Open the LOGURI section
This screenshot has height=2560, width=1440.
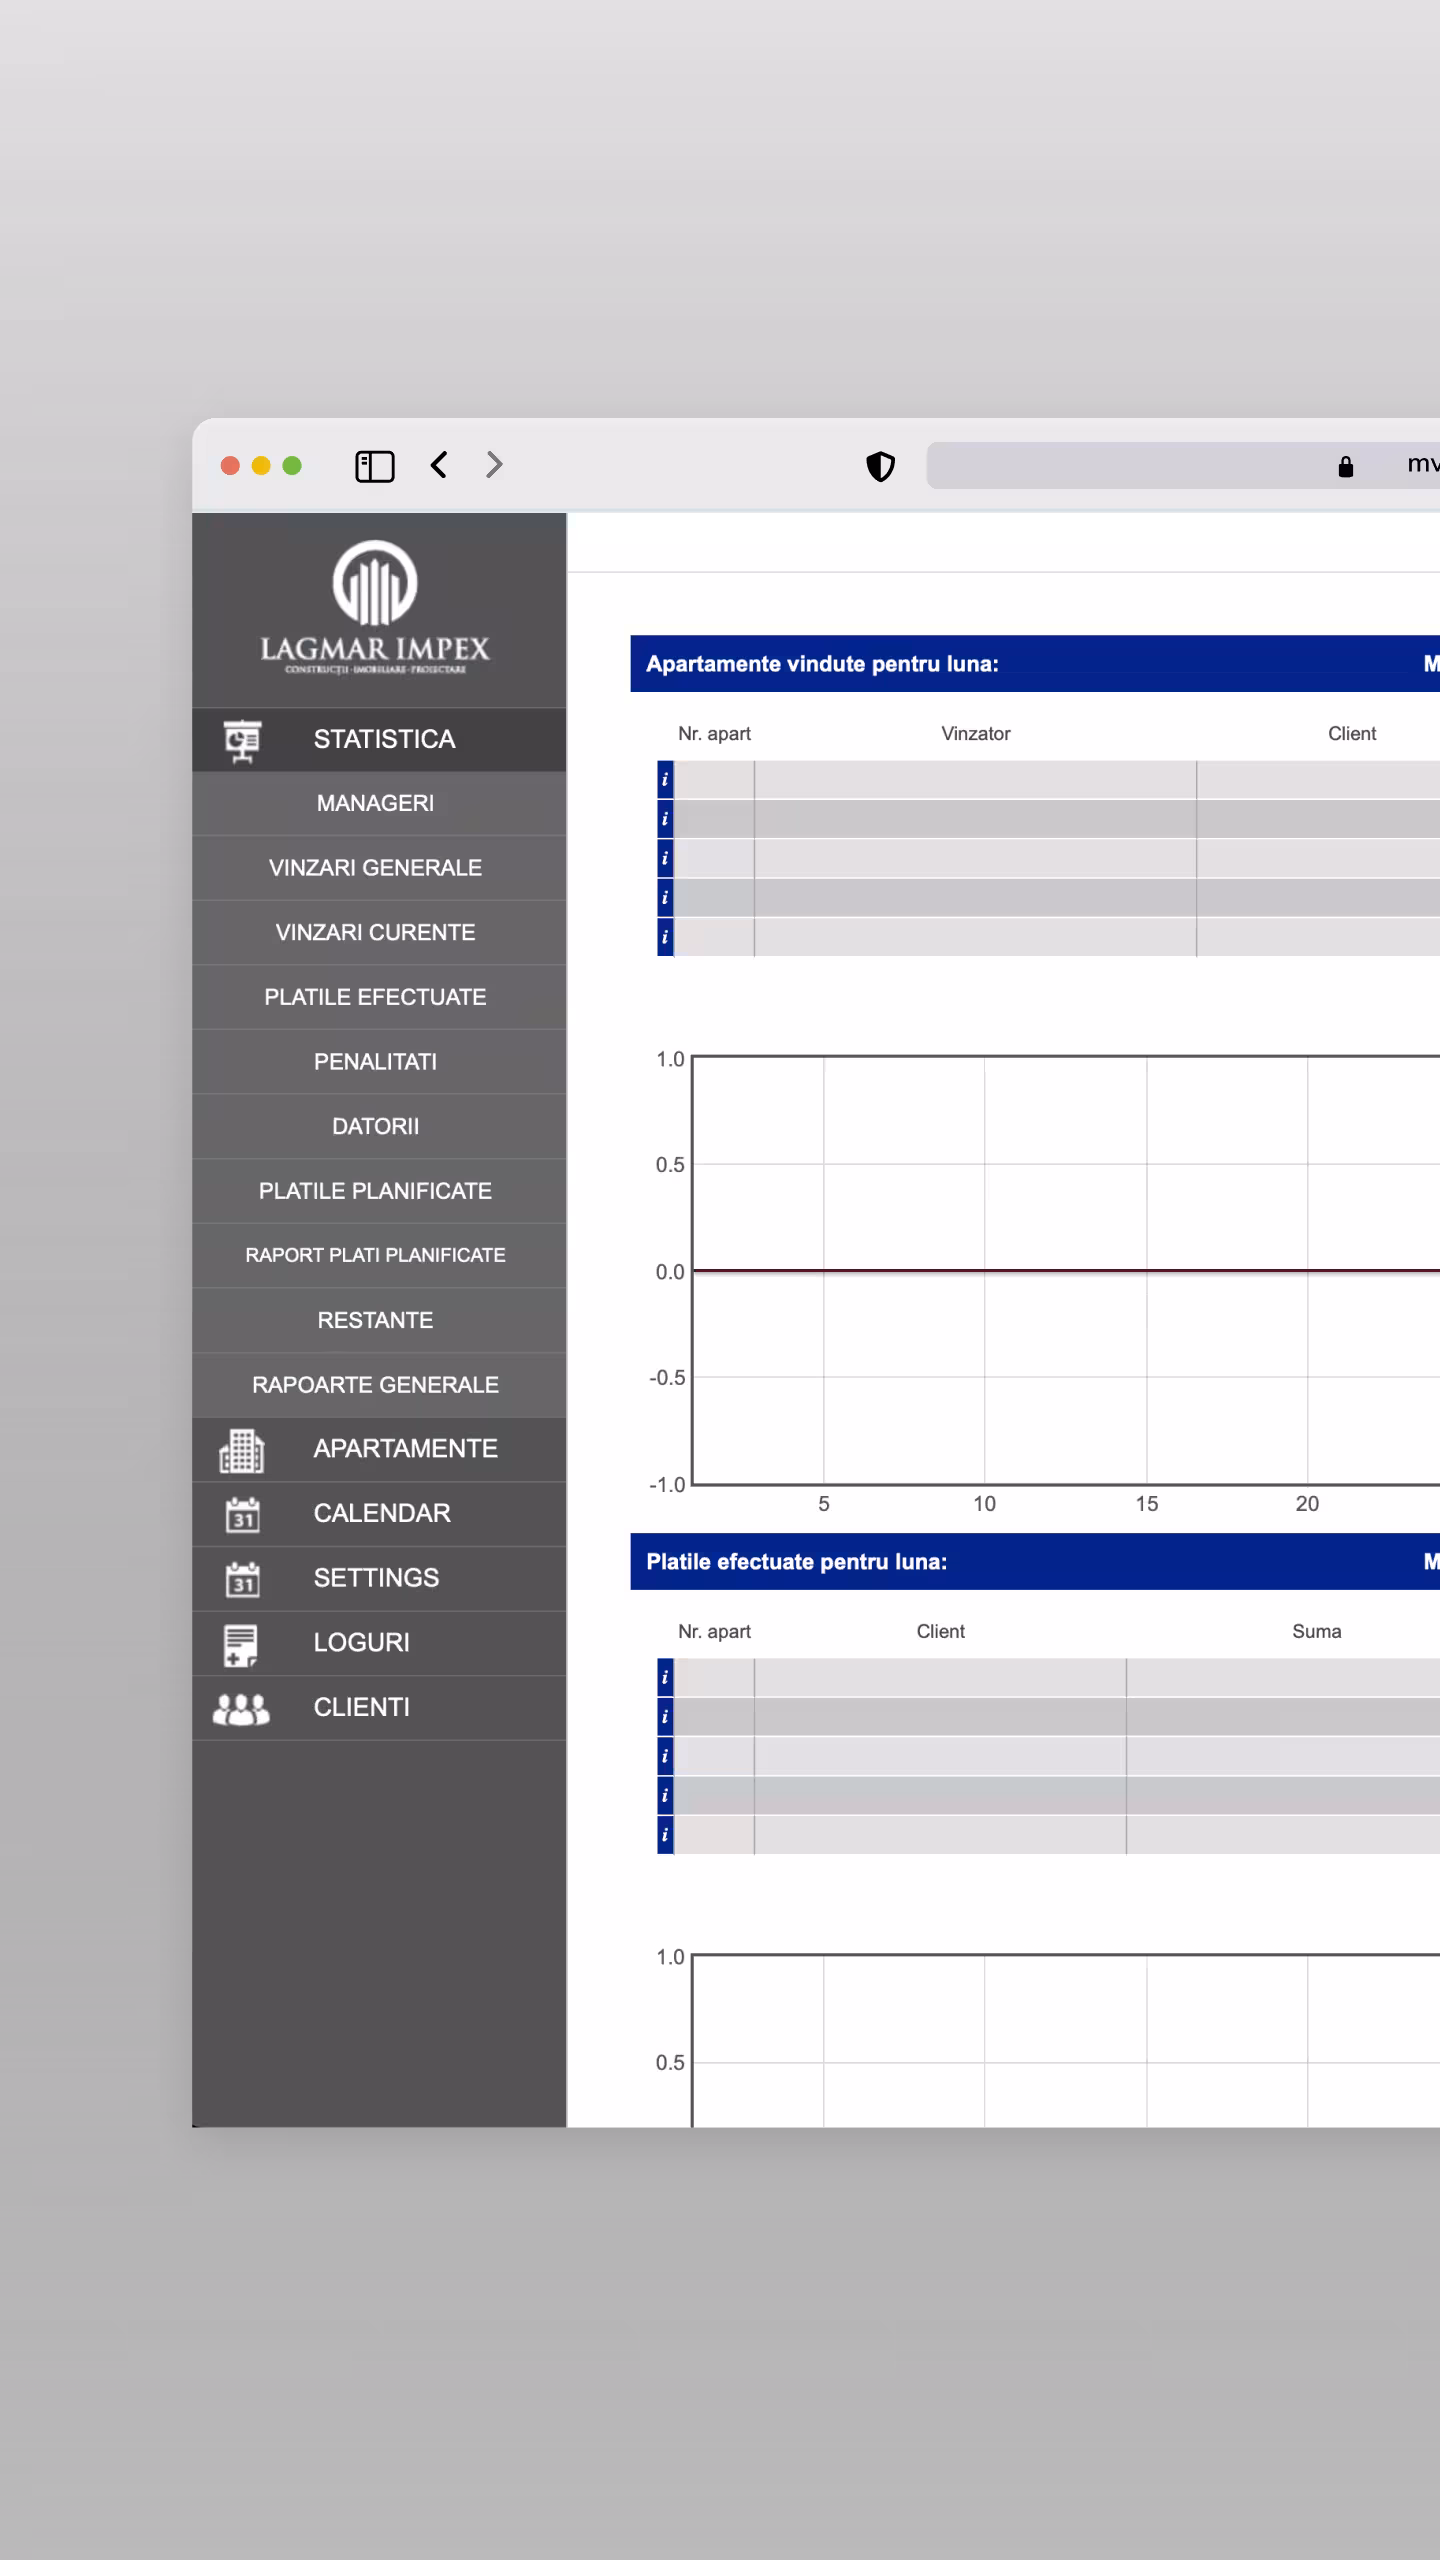(379, 1644)
